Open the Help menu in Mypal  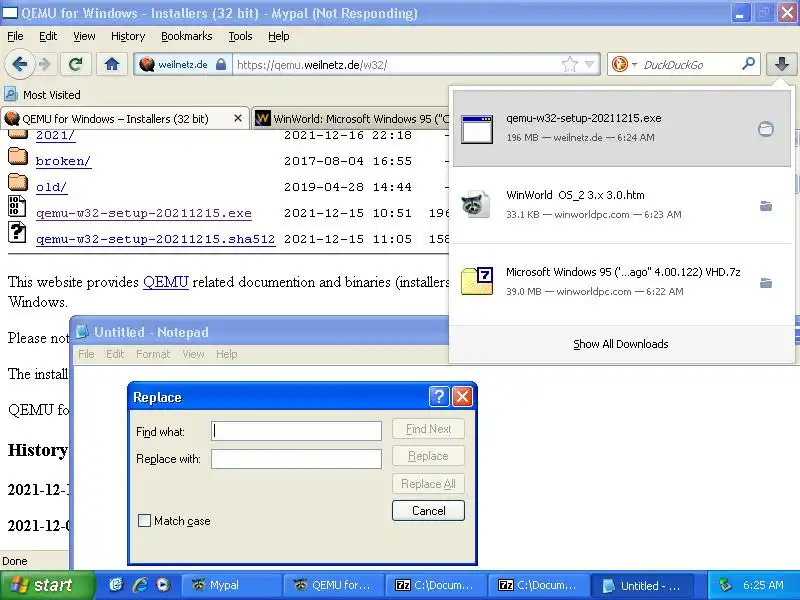tap(279, 36)
